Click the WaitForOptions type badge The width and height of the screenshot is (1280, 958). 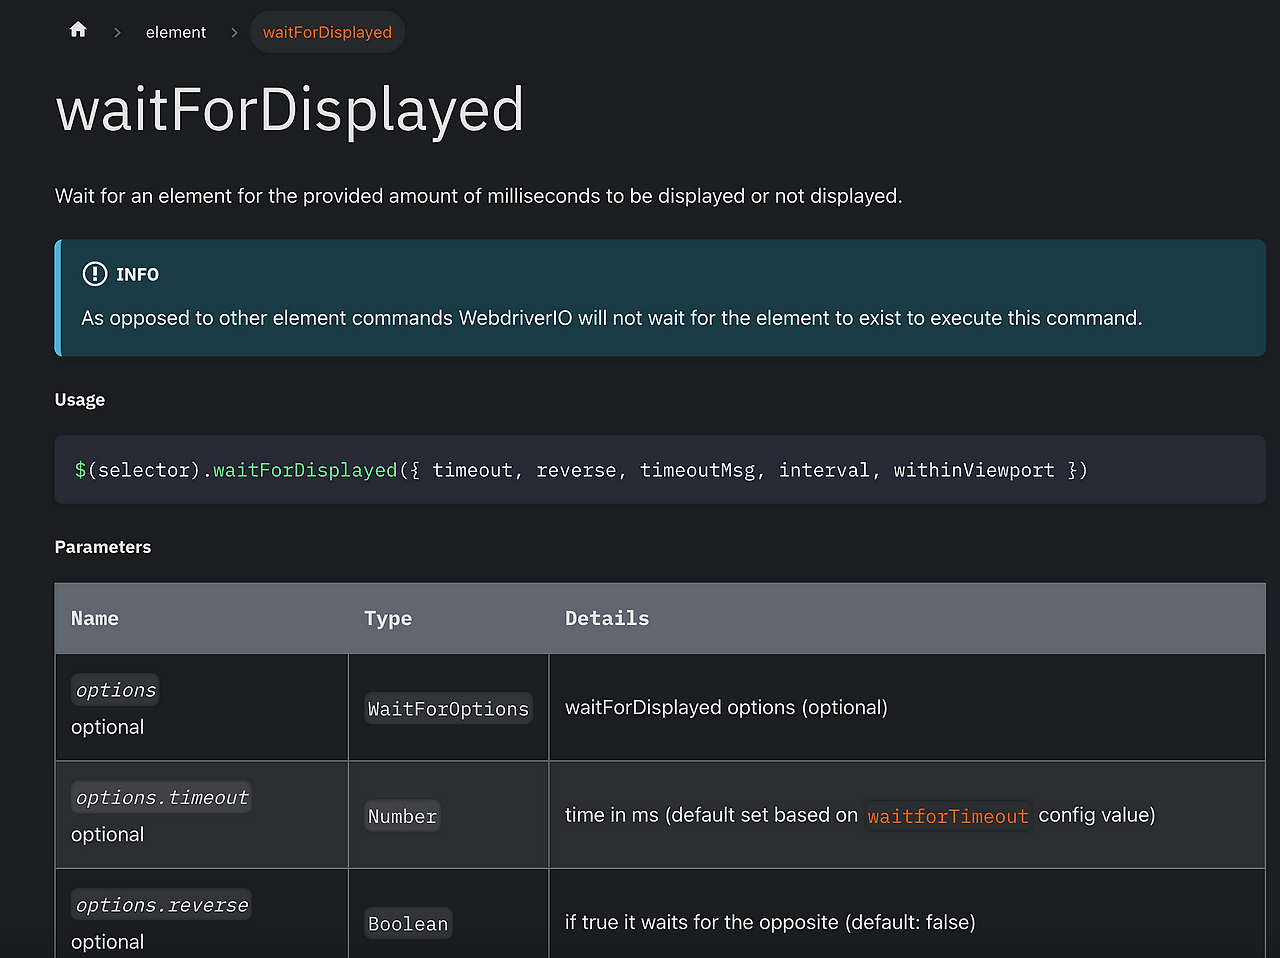point(448,709)
